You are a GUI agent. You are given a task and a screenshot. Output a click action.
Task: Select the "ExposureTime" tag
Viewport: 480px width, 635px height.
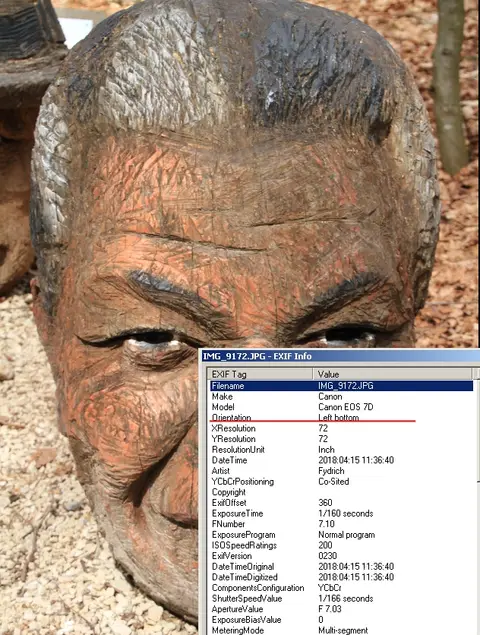[x=237, y=514]
